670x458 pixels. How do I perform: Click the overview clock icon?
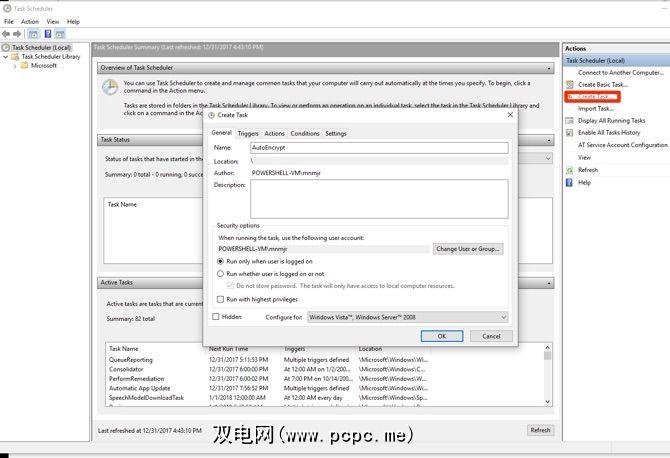tap(110, 87)
